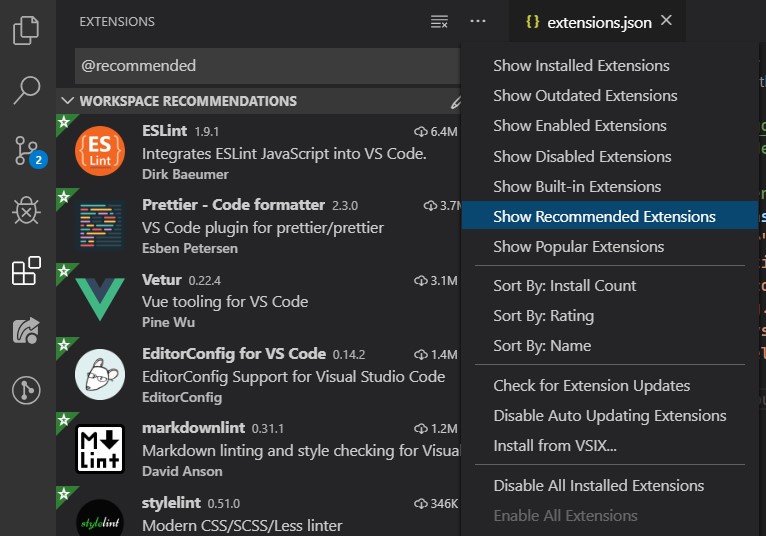Sort extensions by Name
The image size is (766, 536).
[x=610, y=346]
